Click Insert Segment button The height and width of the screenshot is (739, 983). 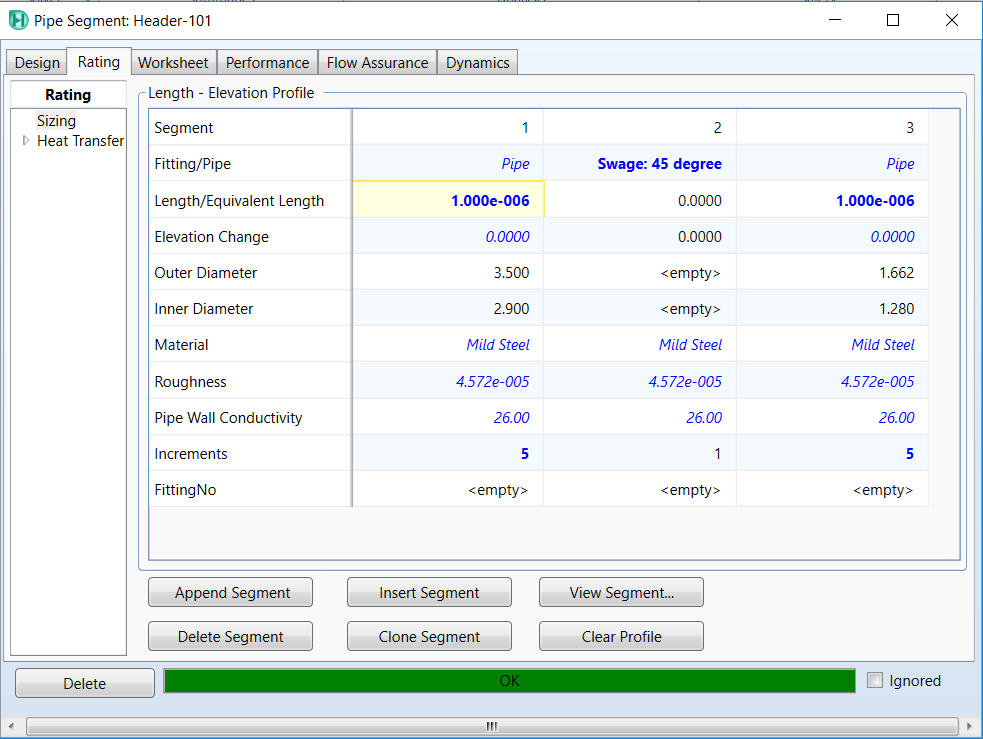coord(429,592)
